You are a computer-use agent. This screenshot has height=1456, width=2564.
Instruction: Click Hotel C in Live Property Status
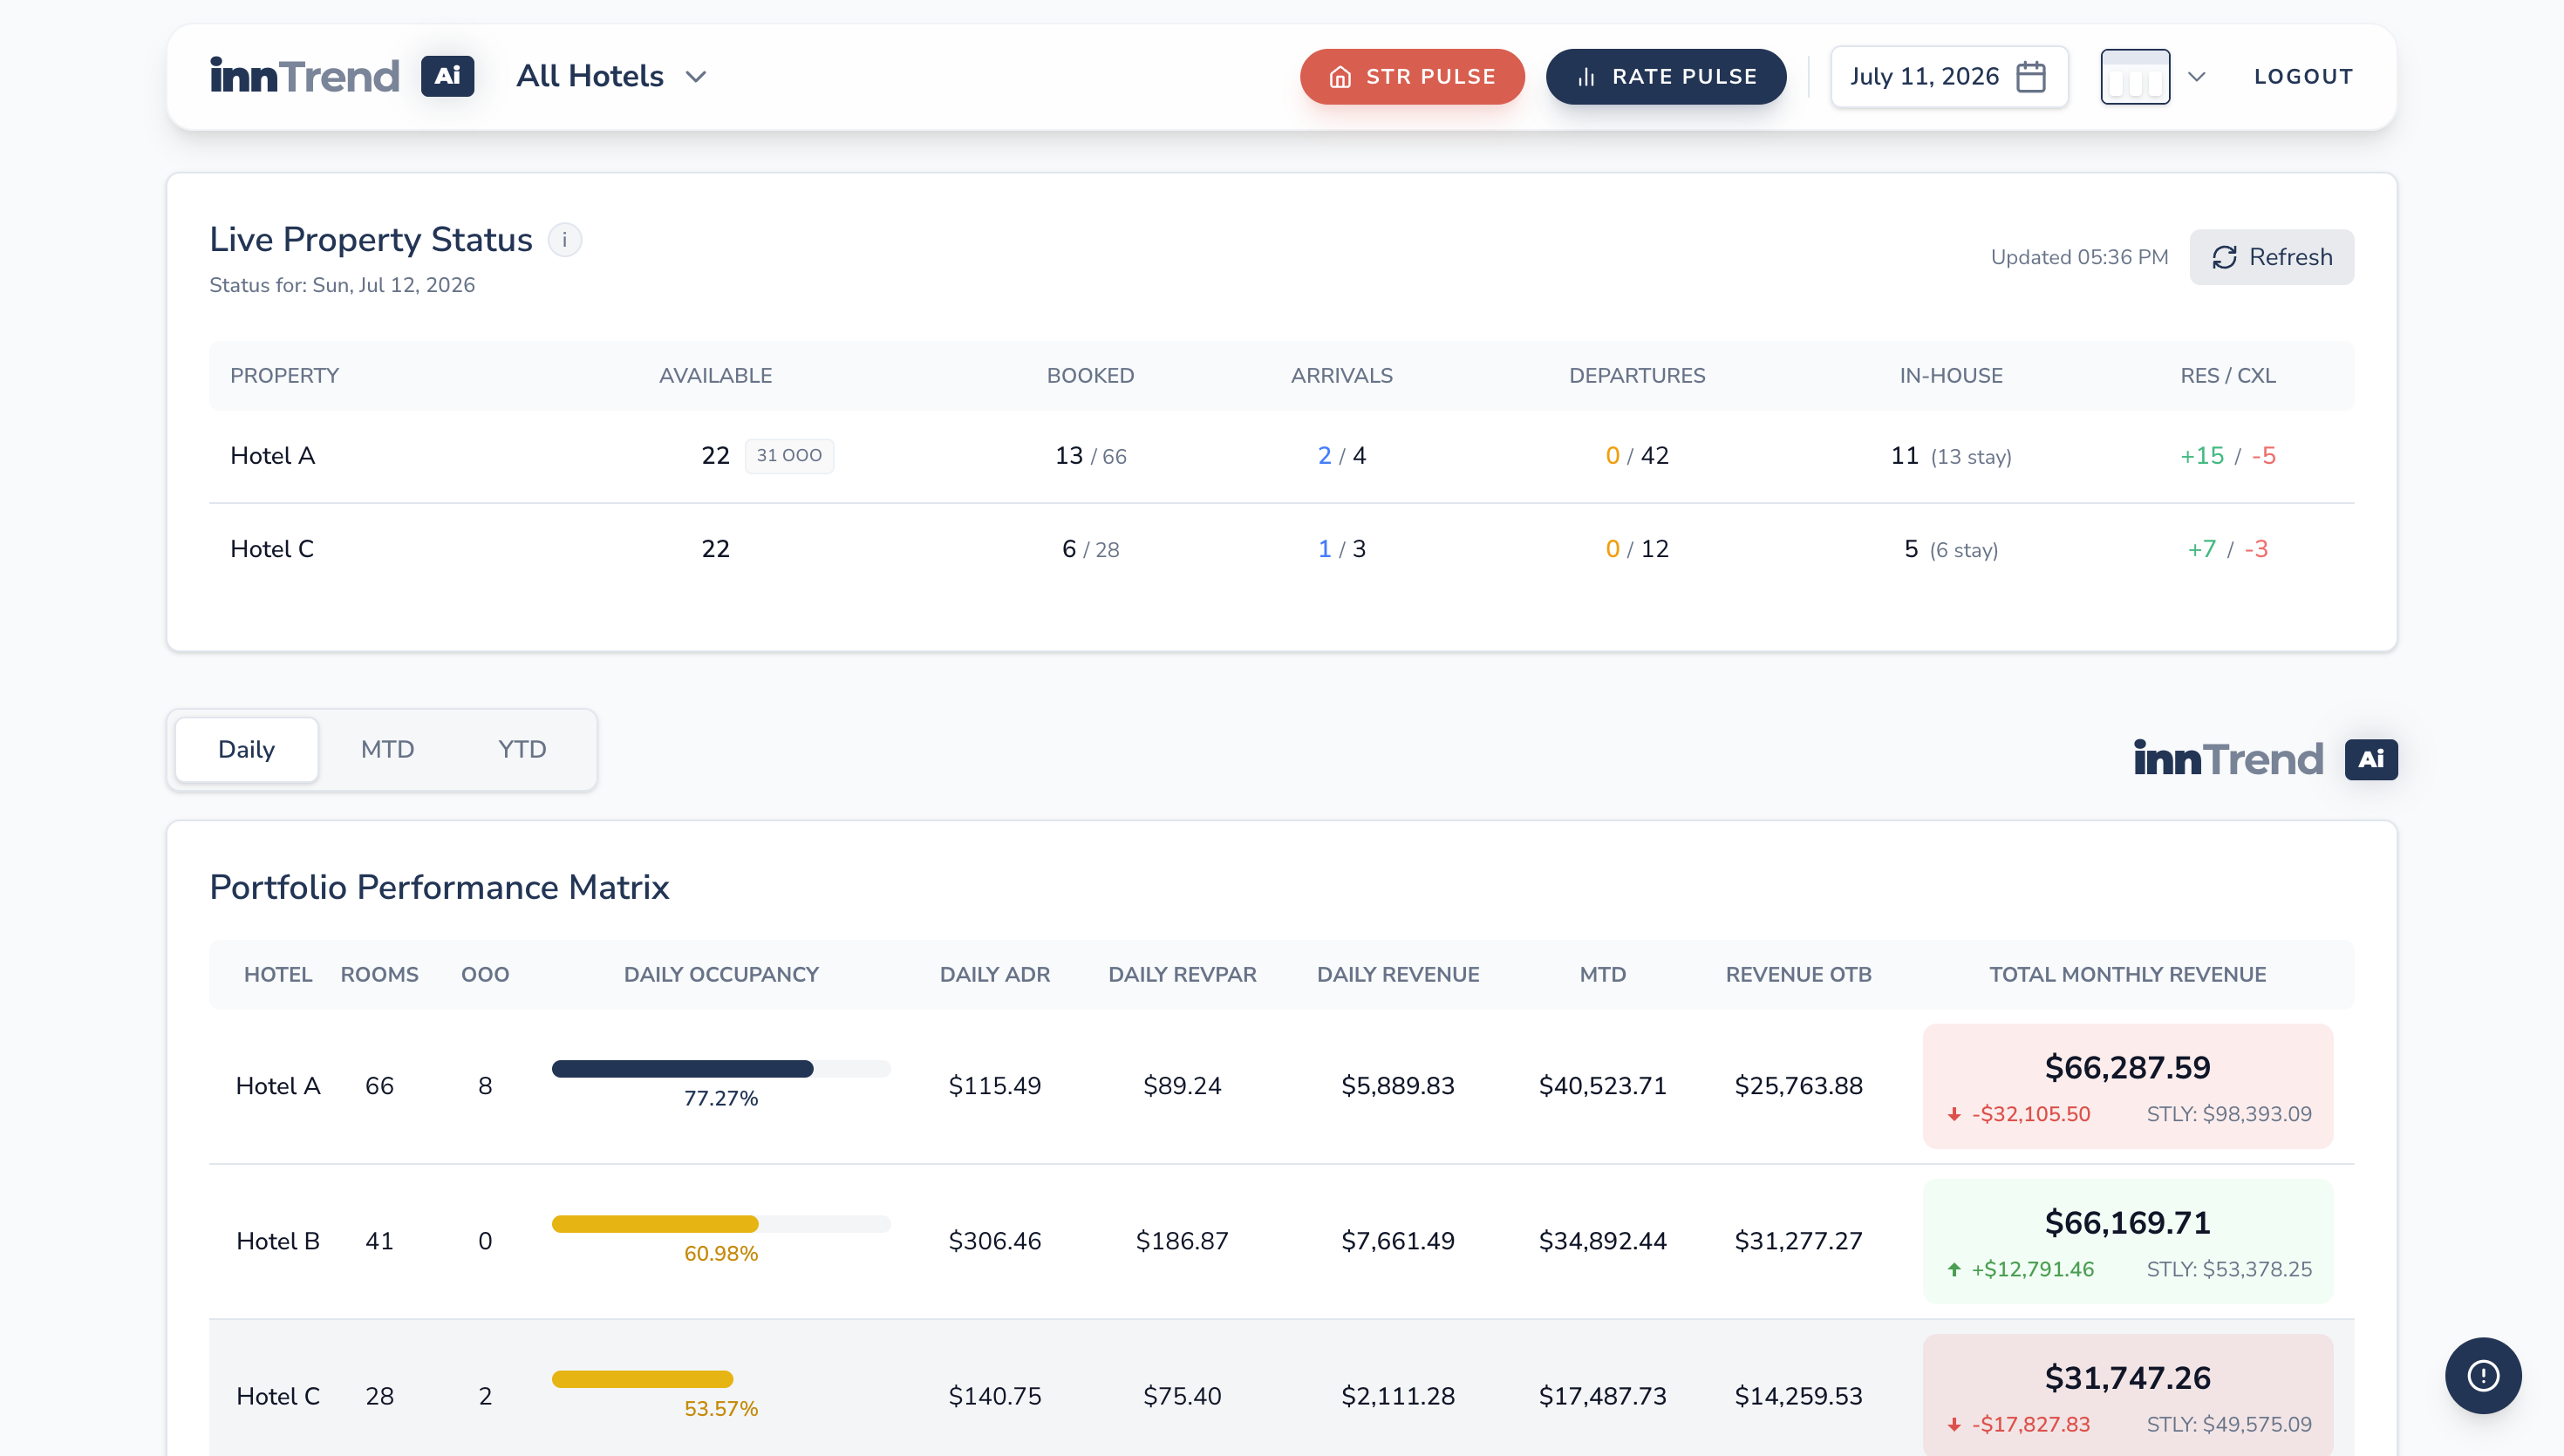[272, 548]
